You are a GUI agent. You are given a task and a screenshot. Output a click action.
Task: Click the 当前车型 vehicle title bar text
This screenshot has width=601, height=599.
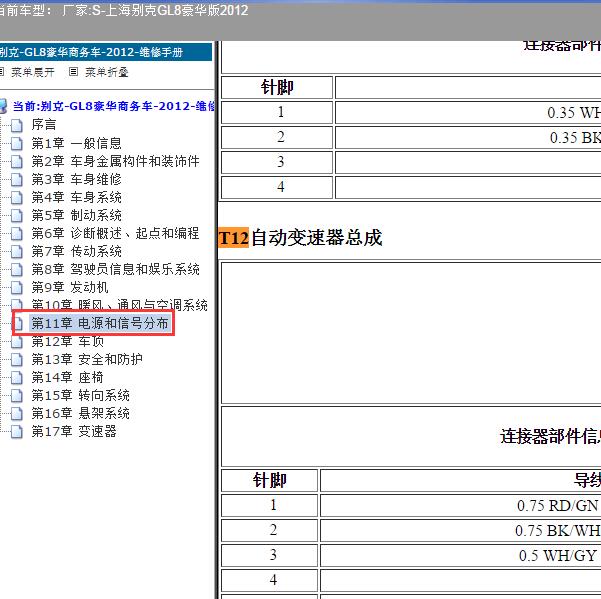point(123,10)
